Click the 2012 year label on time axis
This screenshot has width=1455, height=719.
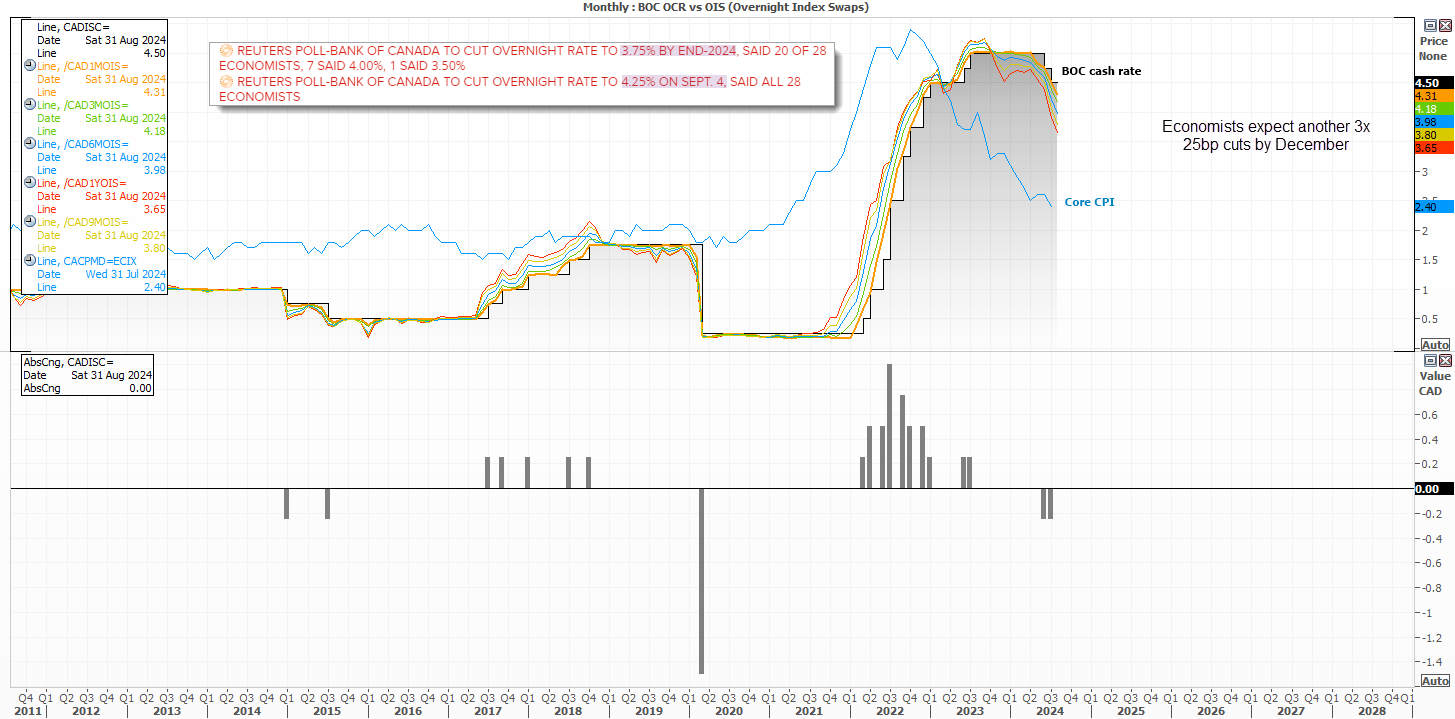[x=86, y=711]
